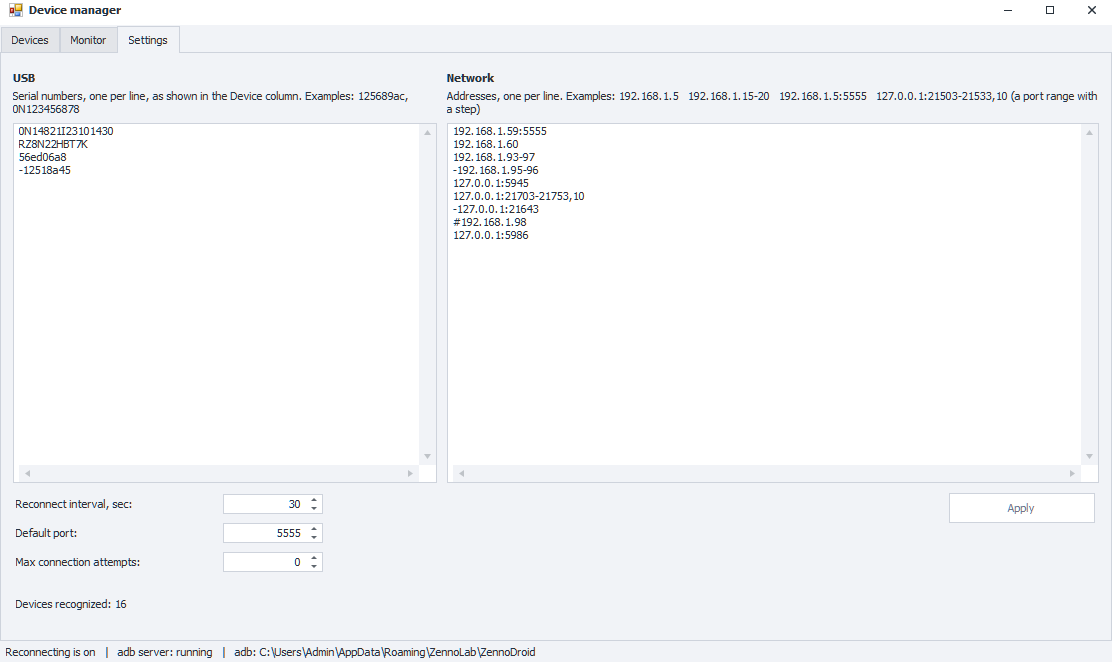Screen dimensions: 1112x662
Task: Click serial number RZ8N22HBT7K
Action: 53,144
